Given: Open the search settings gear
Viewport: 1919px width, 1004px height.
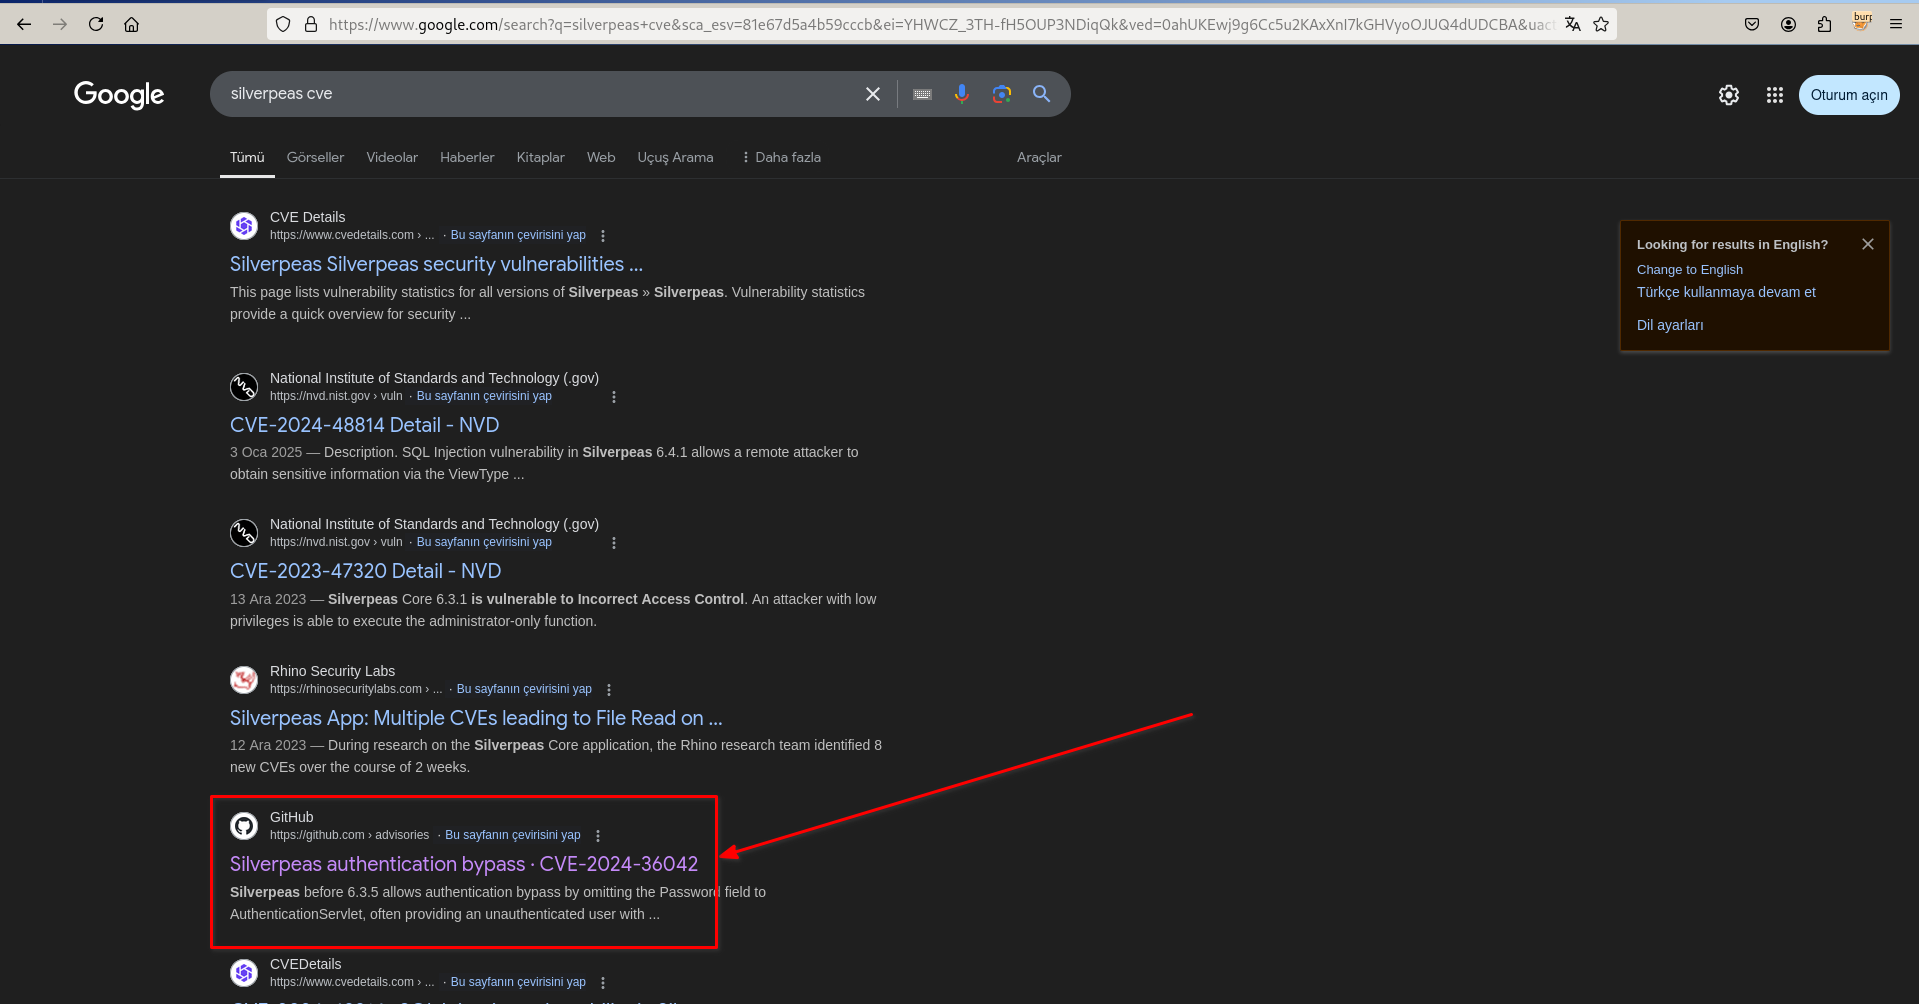Looking at the screenshot, I should [x=1728, y=95].
